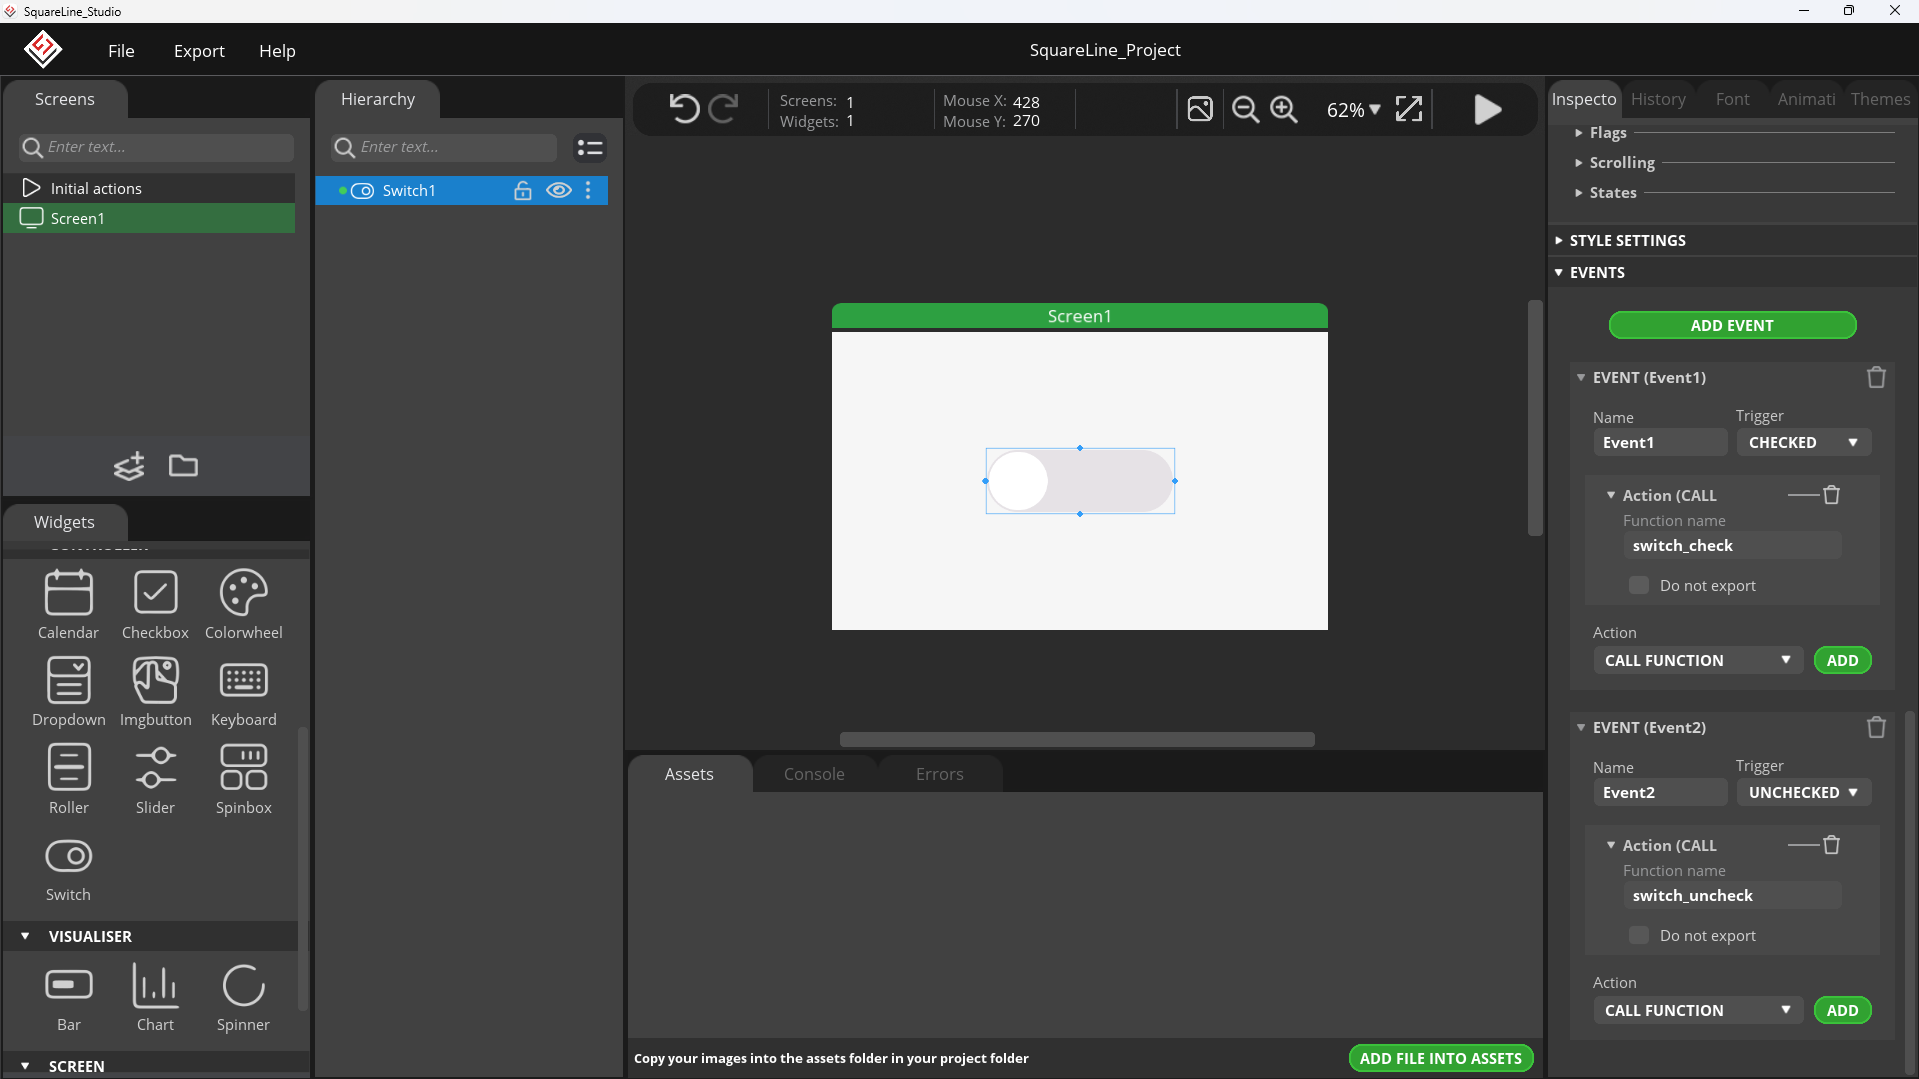Select Screen1 in Screens list
This screenshot has height=1079, width=1919.
click(150, 218)
